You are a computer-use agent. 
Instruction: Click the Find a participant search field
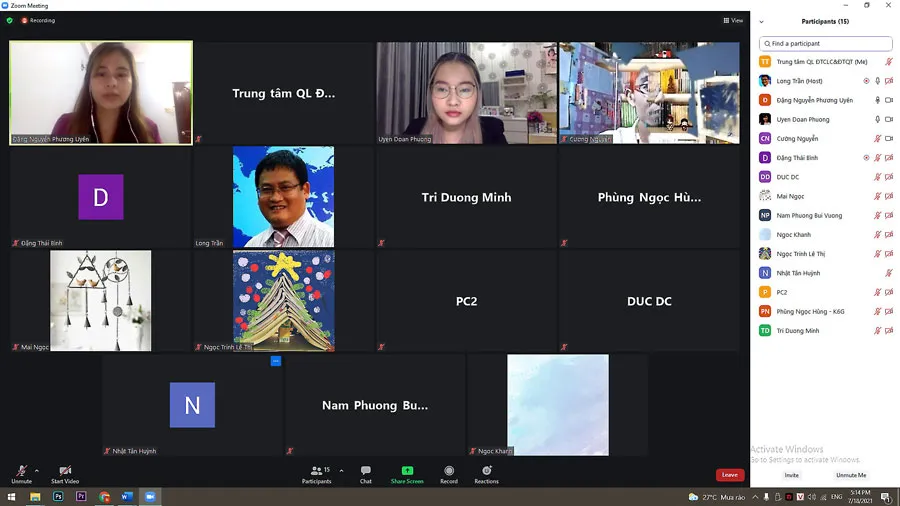coord(825,44)
